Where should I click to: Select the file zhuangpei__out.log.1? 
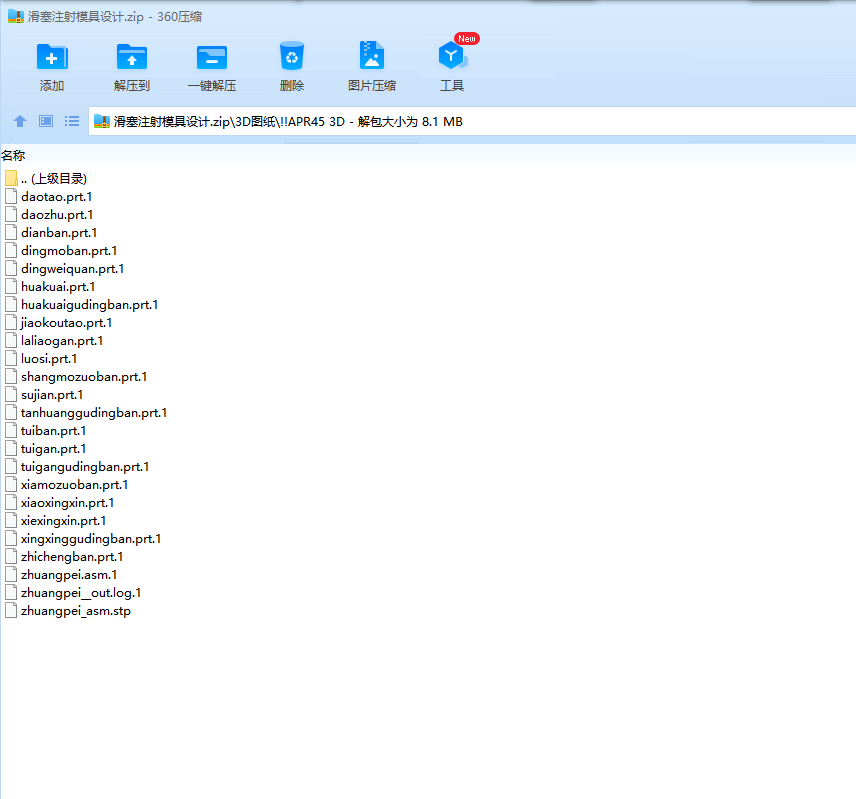(81, 593)
